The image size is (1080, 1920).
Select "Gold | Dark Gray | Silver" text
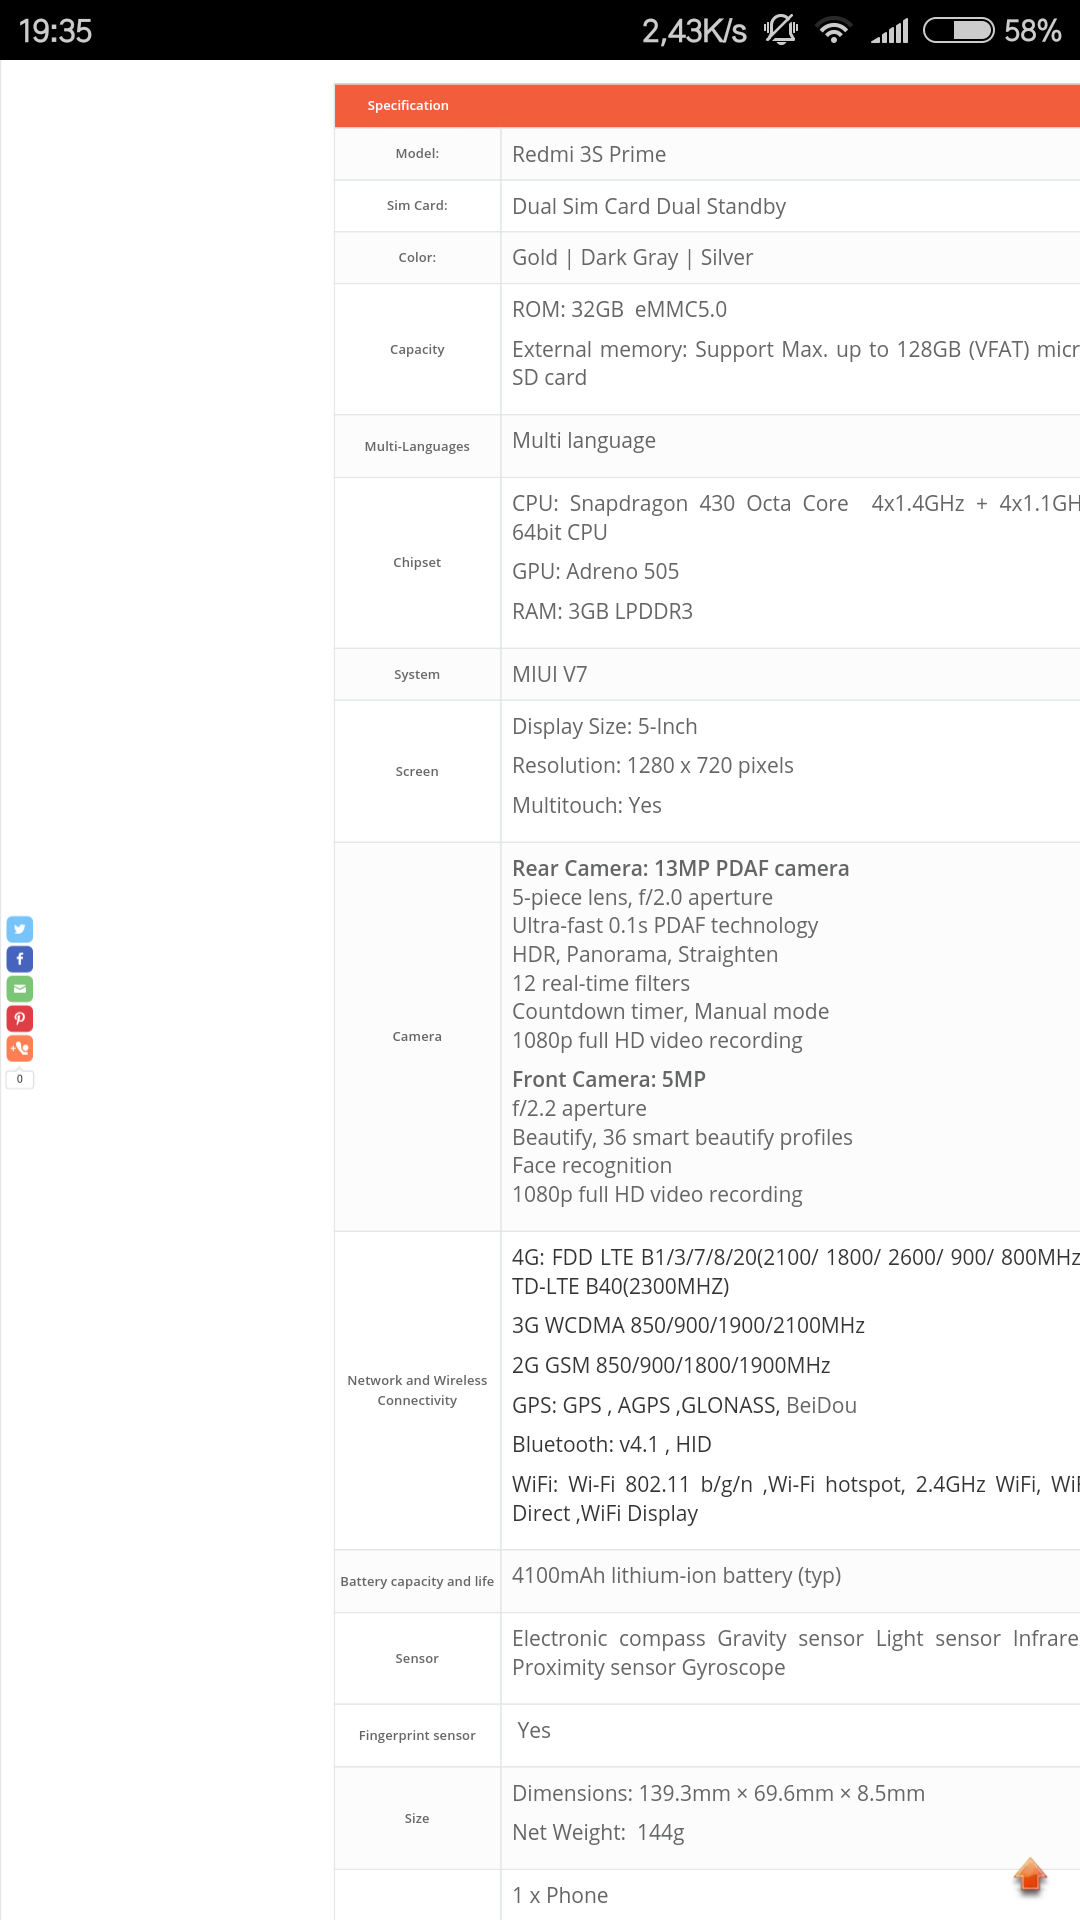pos(632,257)
